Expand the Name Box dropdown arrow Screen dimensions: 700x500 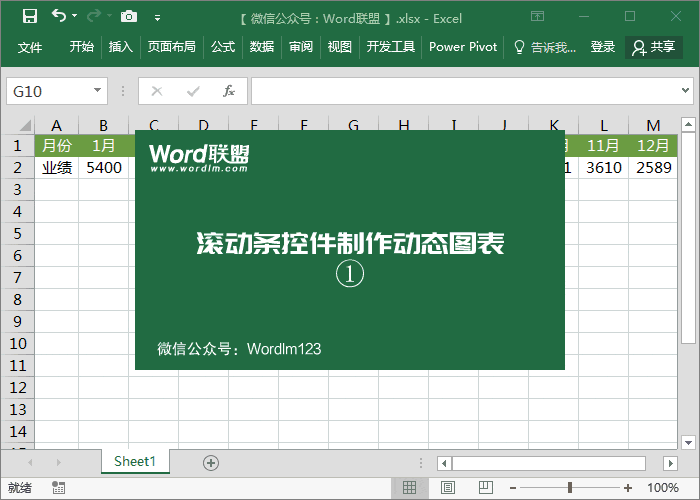[x=97, y=91]
